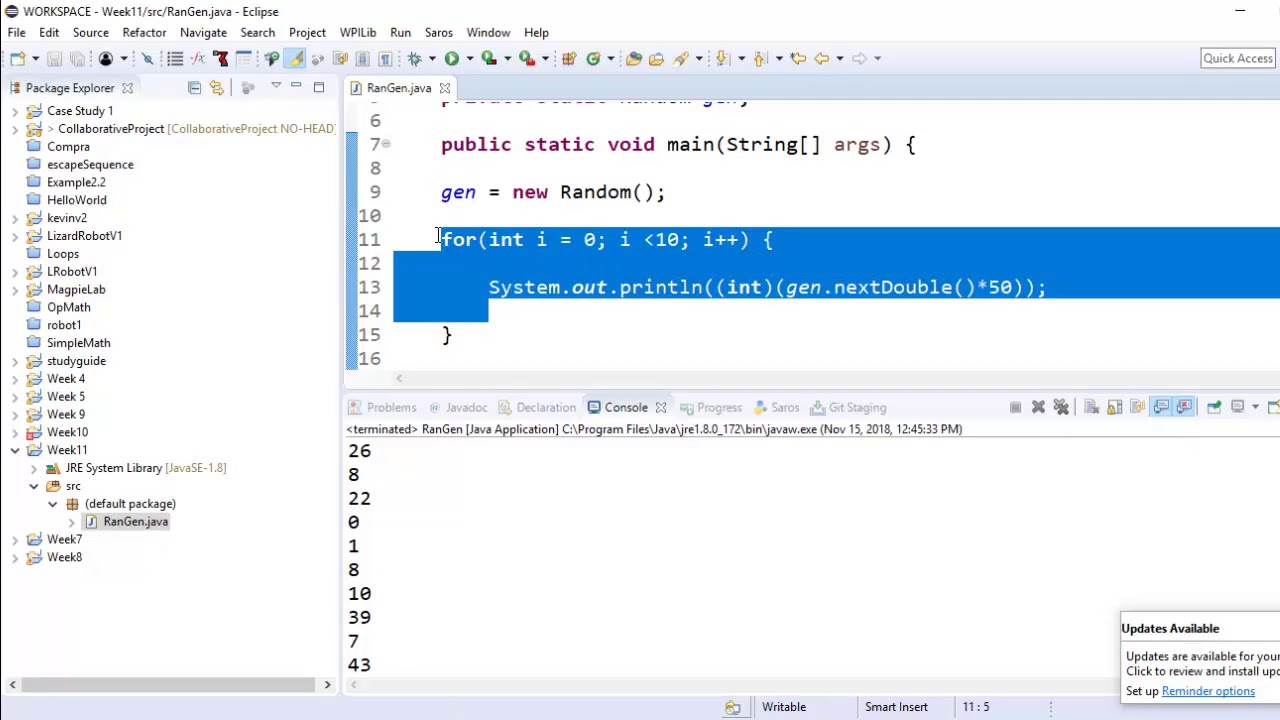Close the RanGen.java editor tab
1280x720 pixels.
coord(444,88)
